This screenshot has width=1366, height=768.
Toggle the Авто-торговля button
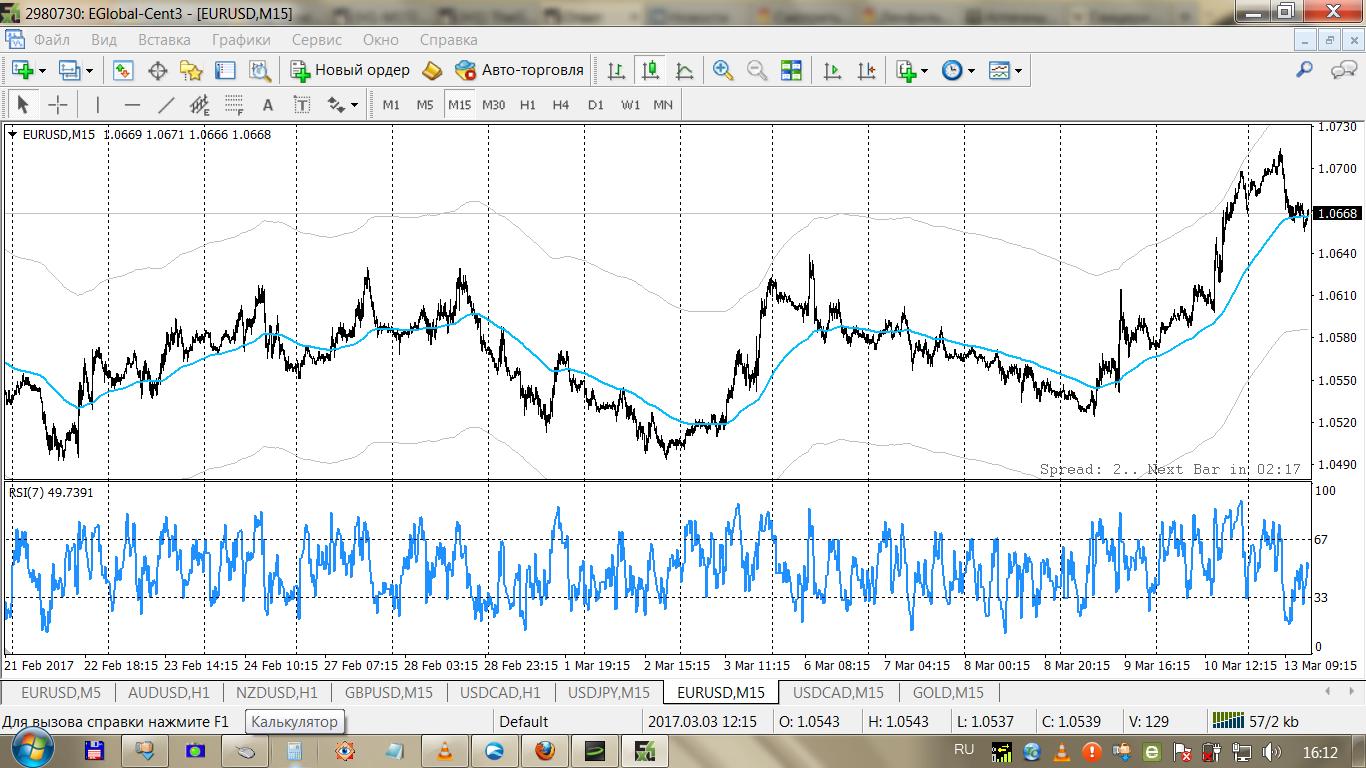pos(519,70)
